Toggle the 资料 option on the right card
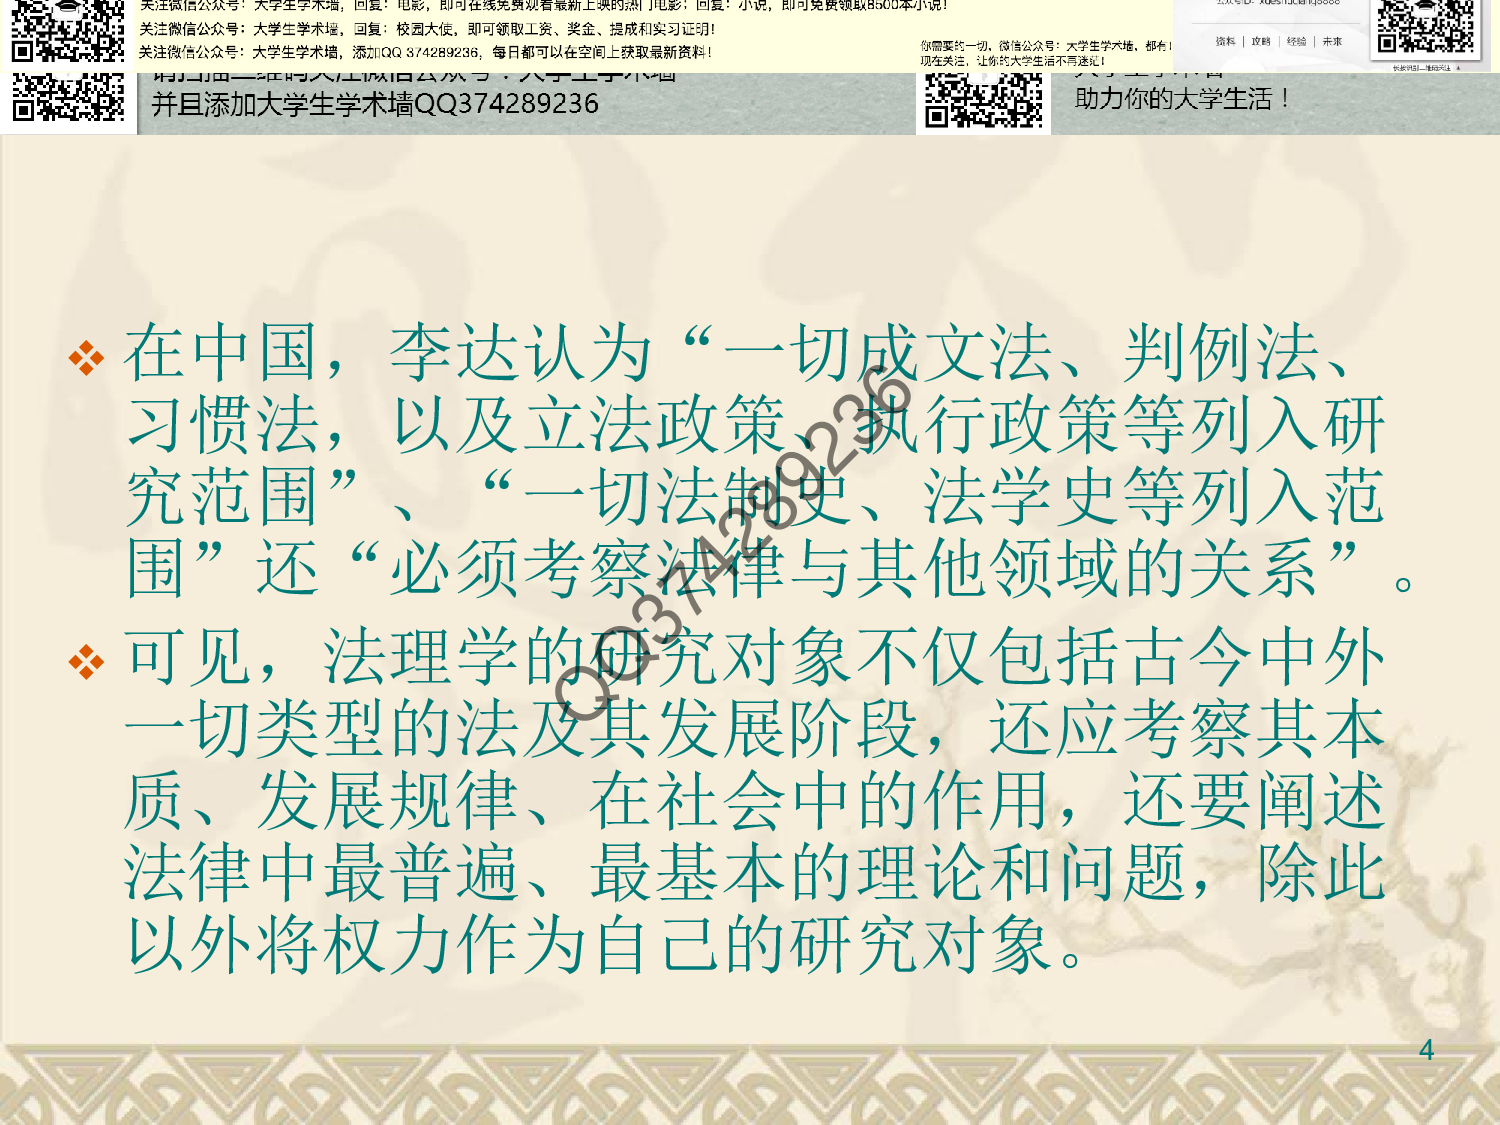The width and height of the screenshot is (1500, 1125). click(x=1226, y=41)
